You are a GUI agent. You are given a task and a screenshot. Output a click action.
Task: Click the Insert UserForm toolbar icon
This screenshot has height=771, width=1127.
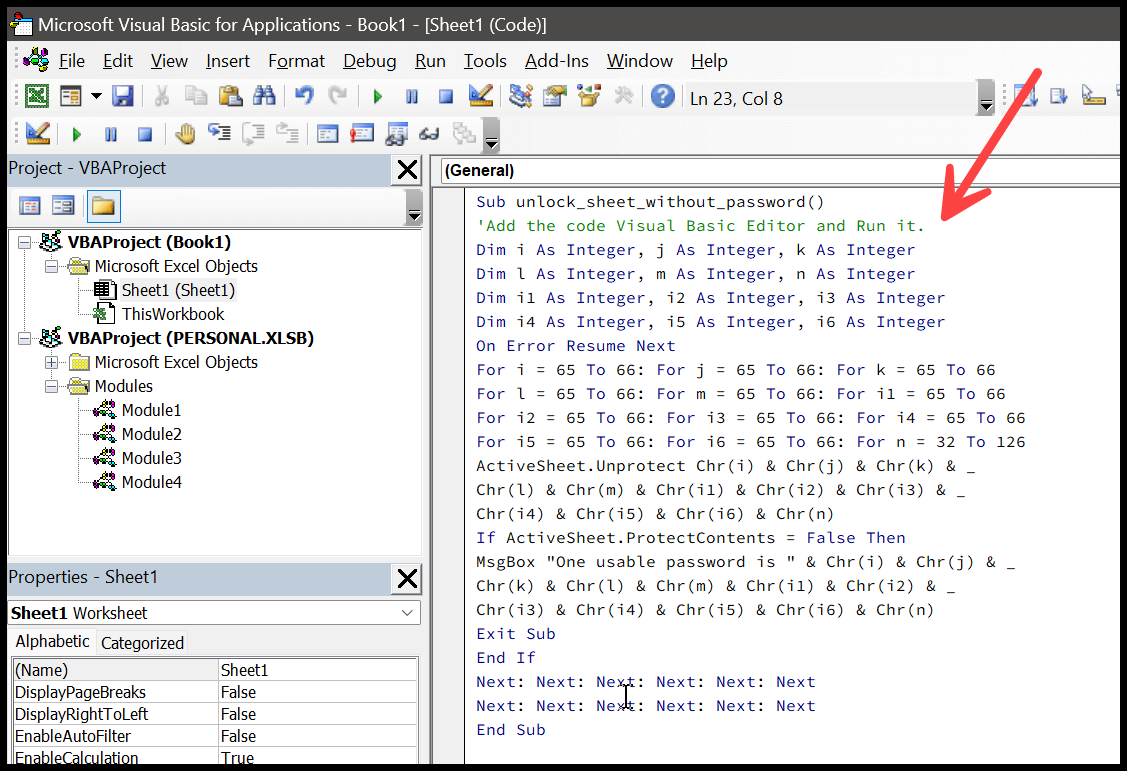(70, 96)
